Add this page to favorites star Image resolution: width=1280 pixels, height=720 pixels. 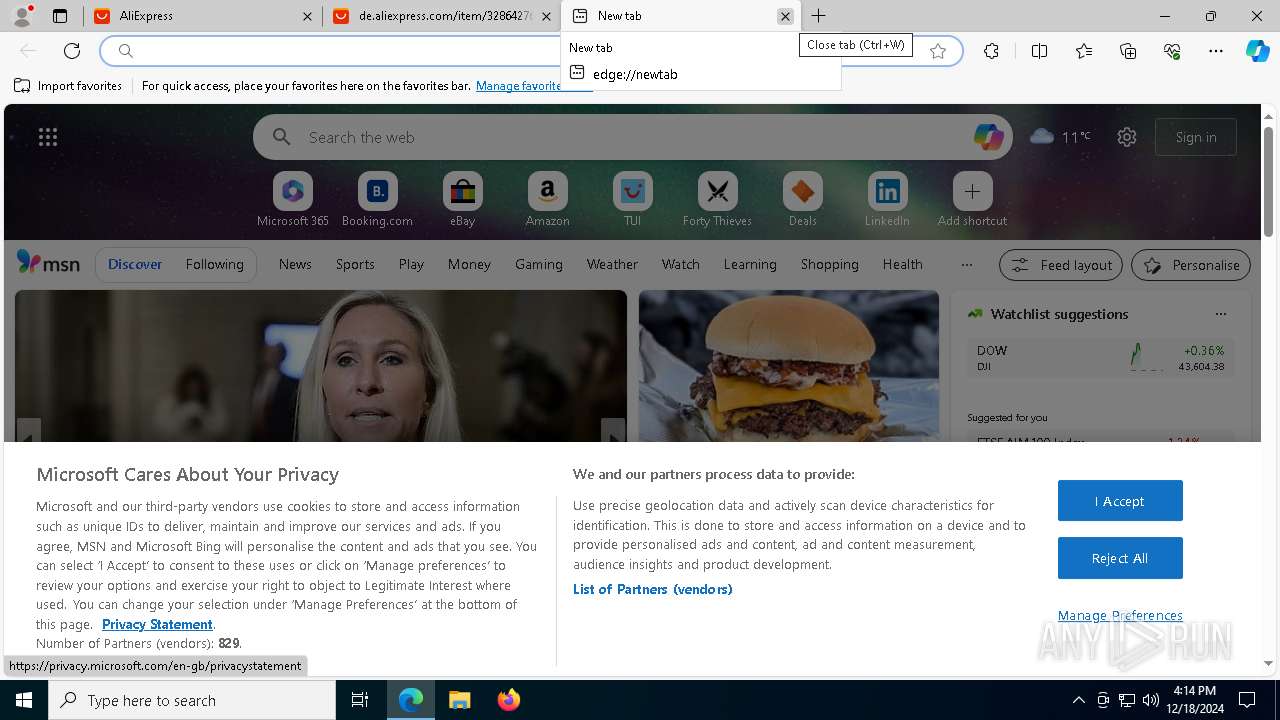938,51
